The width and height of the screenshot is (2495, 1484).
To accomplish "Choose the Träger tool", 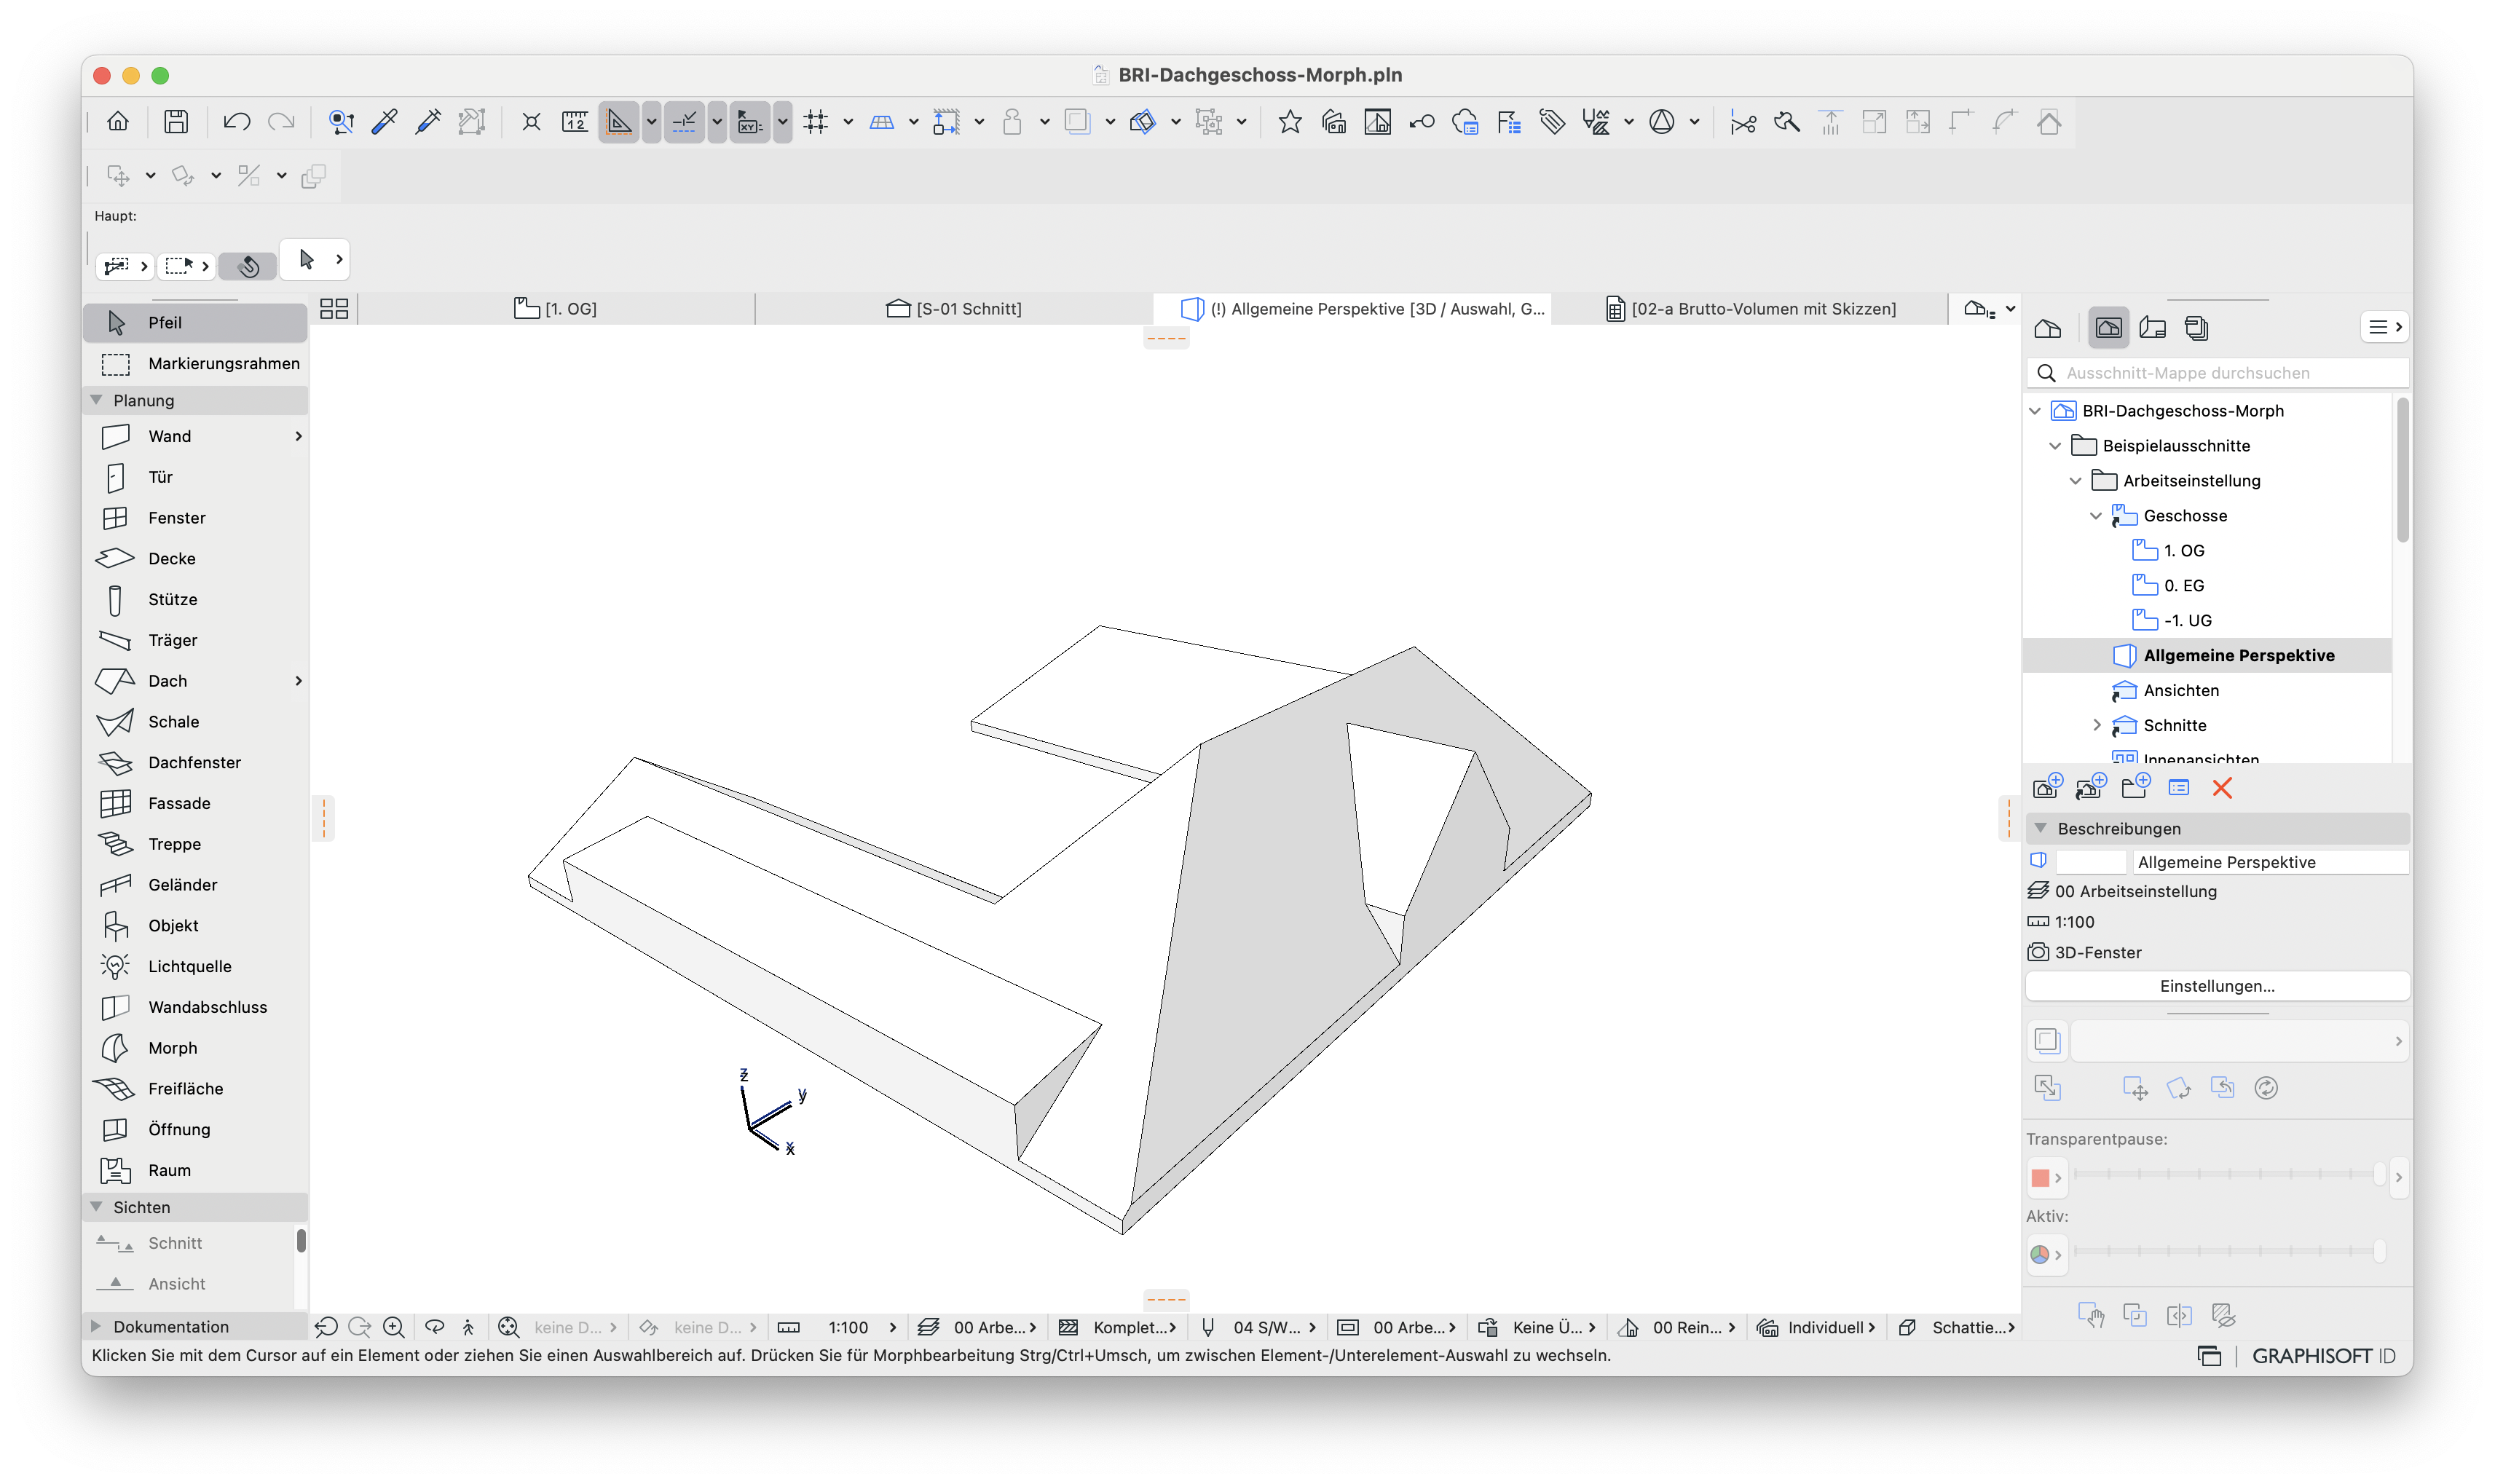I will coord(195,640).
